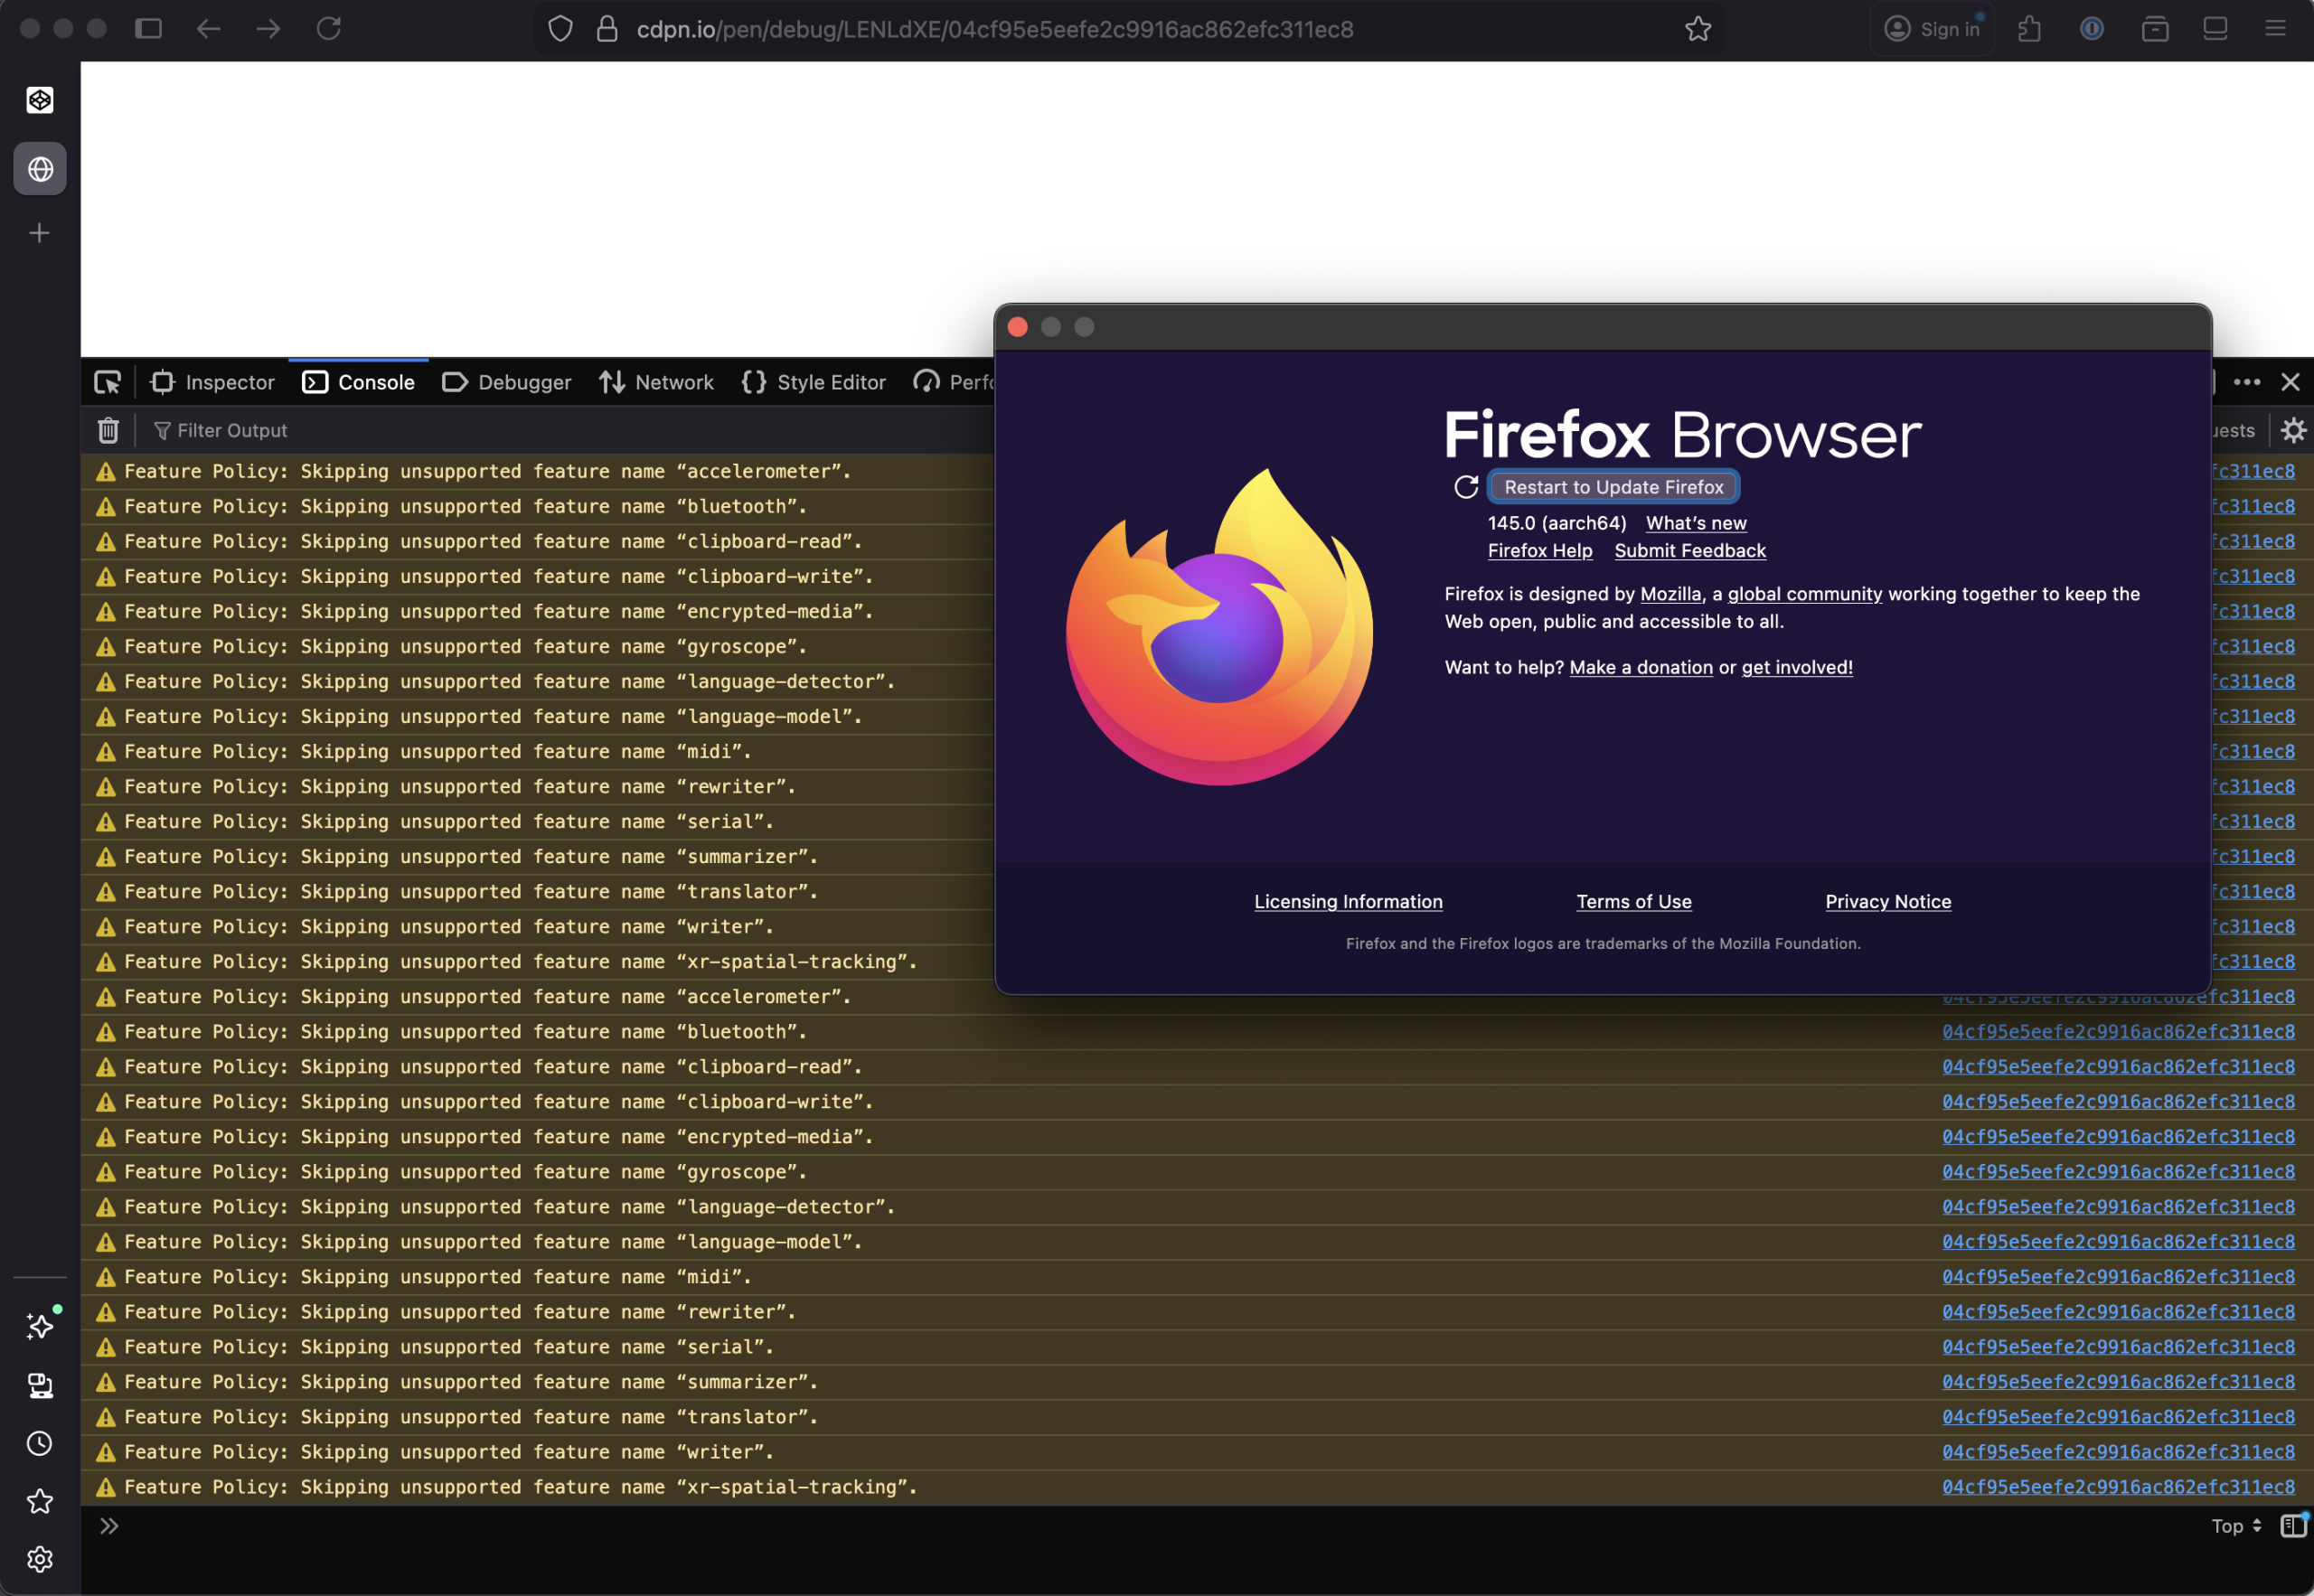Toggle the sidebar panel button
2314x1596 pixels.
click(148, 29)
